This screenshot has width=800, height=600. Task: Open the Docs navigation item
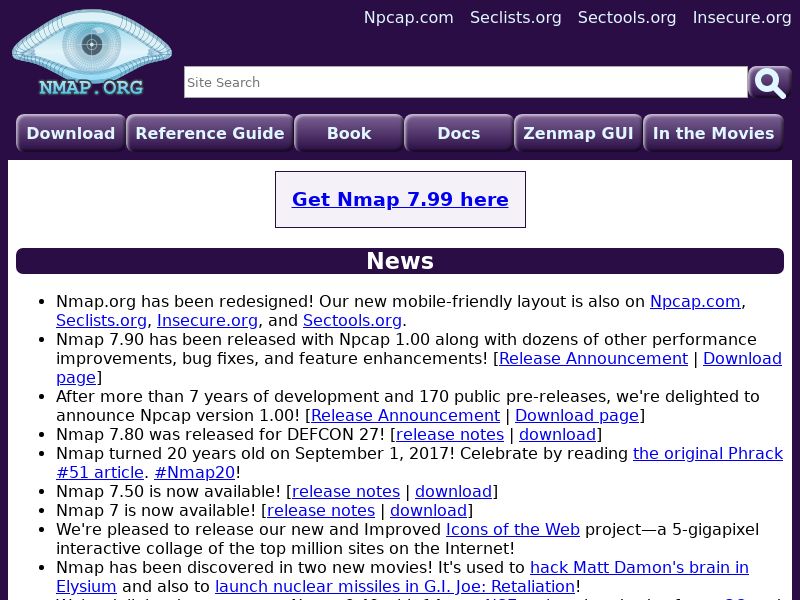click(x=459, y=133)
